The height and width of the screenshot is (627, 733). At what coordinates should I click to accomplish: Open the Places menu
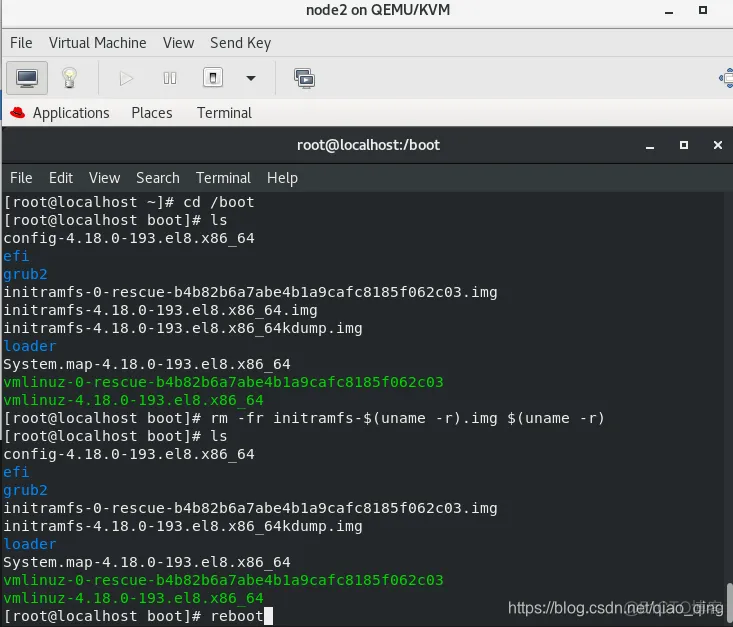coord(152,113)
